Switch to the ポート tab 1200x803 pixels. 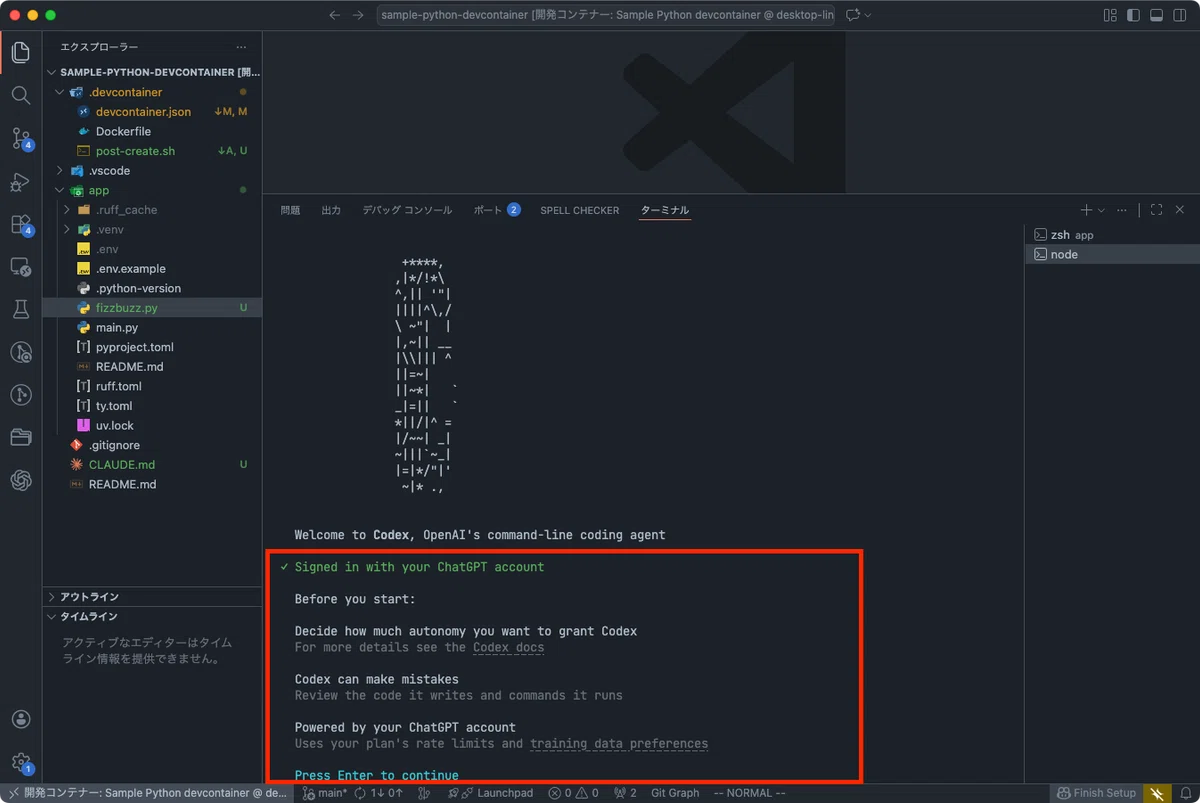tap(496, 210)
